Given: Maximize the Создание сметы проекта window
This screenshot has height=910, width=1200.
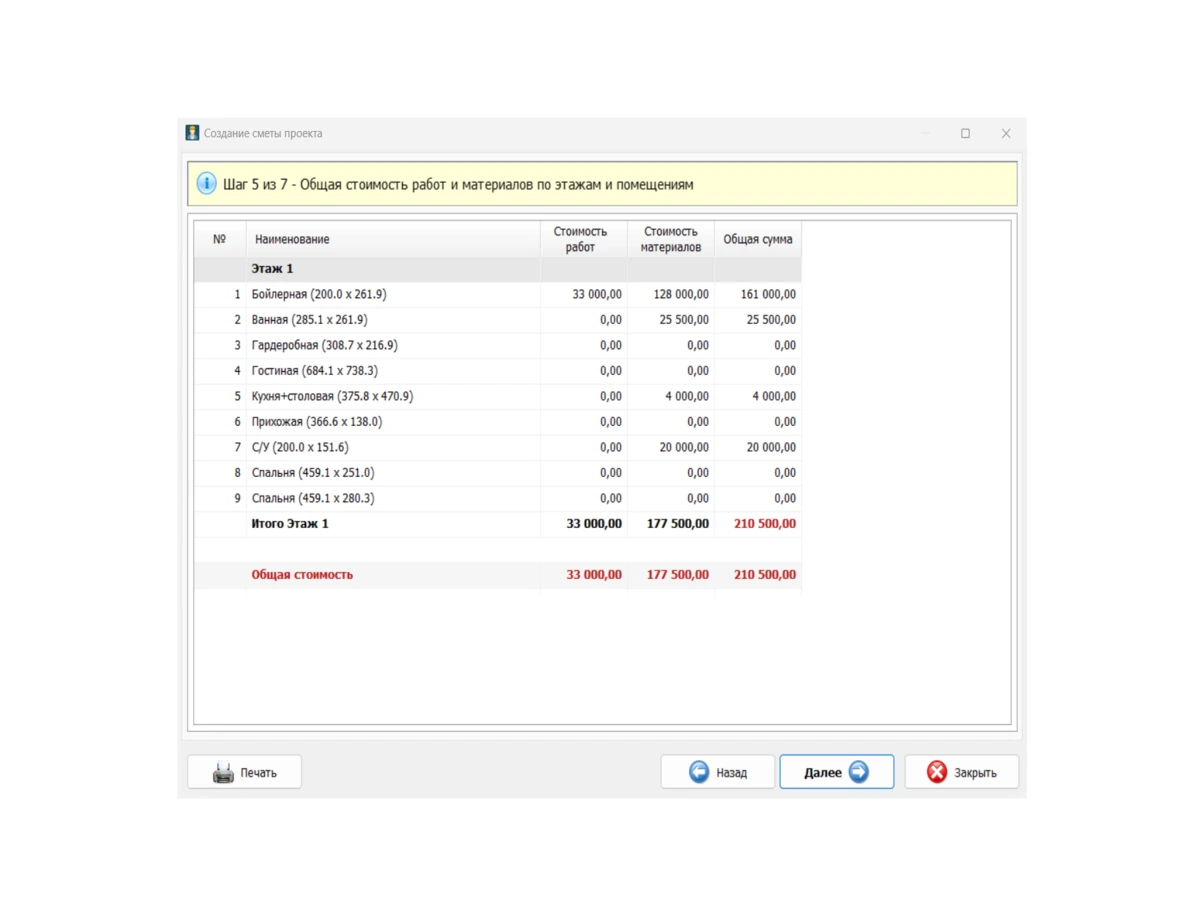Looking at the screenshot, I should click(x=965, y=133).
